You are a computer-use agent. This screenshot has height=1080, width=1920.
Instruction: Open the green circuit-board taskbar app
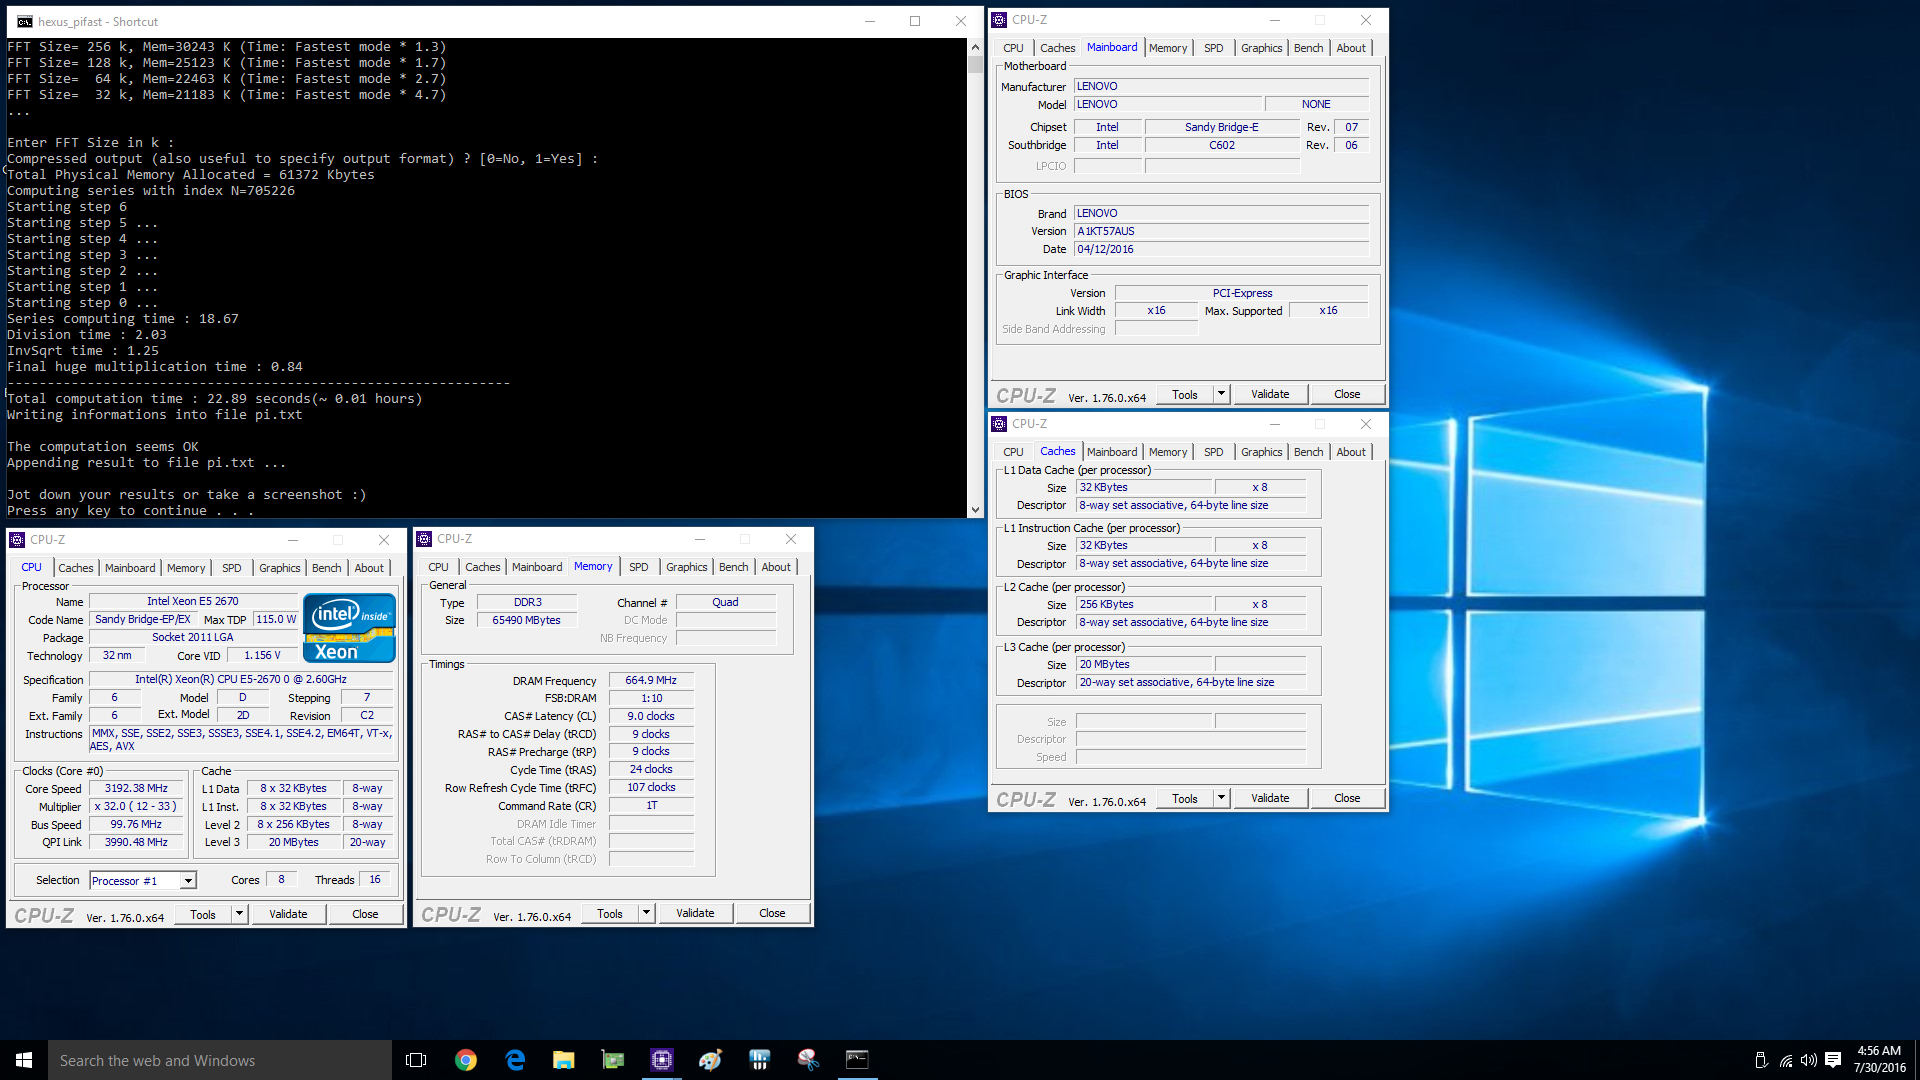[x=613, y=1060]
